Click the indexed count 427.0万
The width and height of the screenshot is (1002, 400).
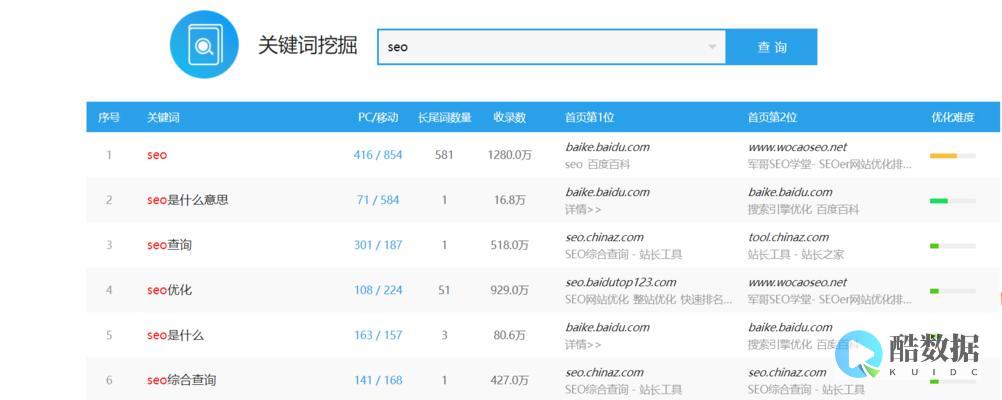[x=509, y=380]
